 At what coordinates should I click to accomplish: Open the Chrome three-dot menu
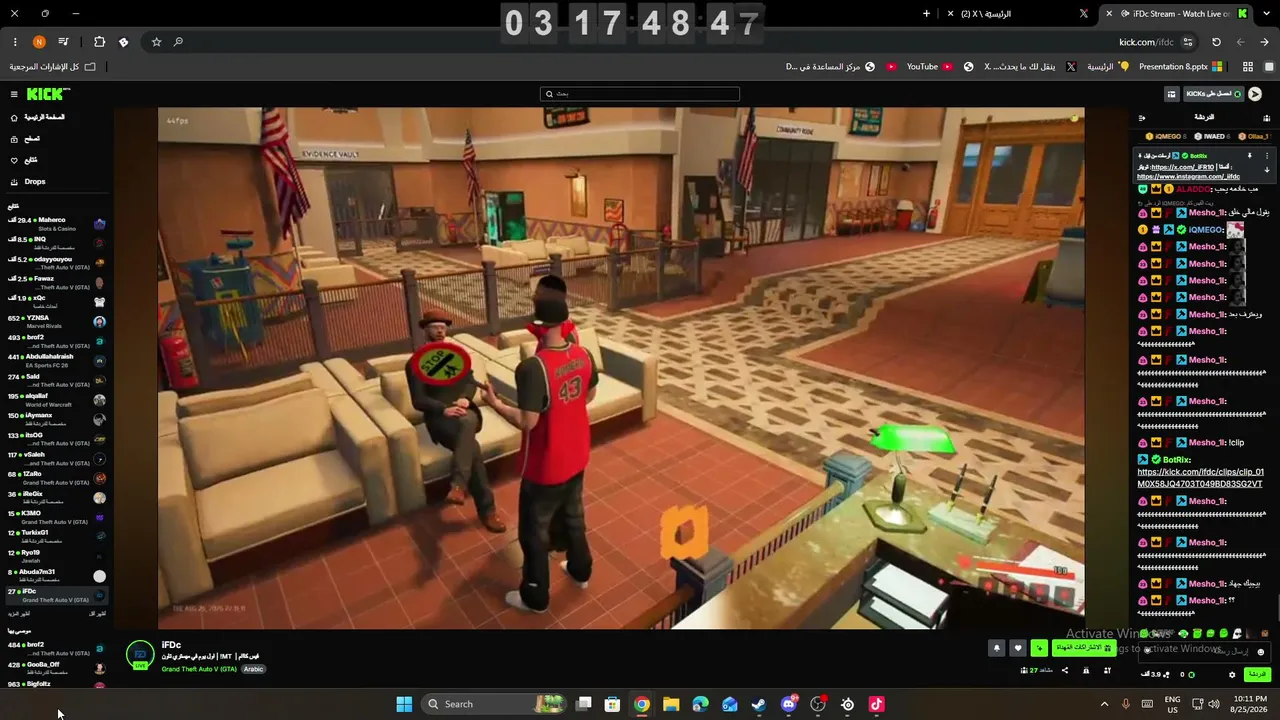[15, 42]
